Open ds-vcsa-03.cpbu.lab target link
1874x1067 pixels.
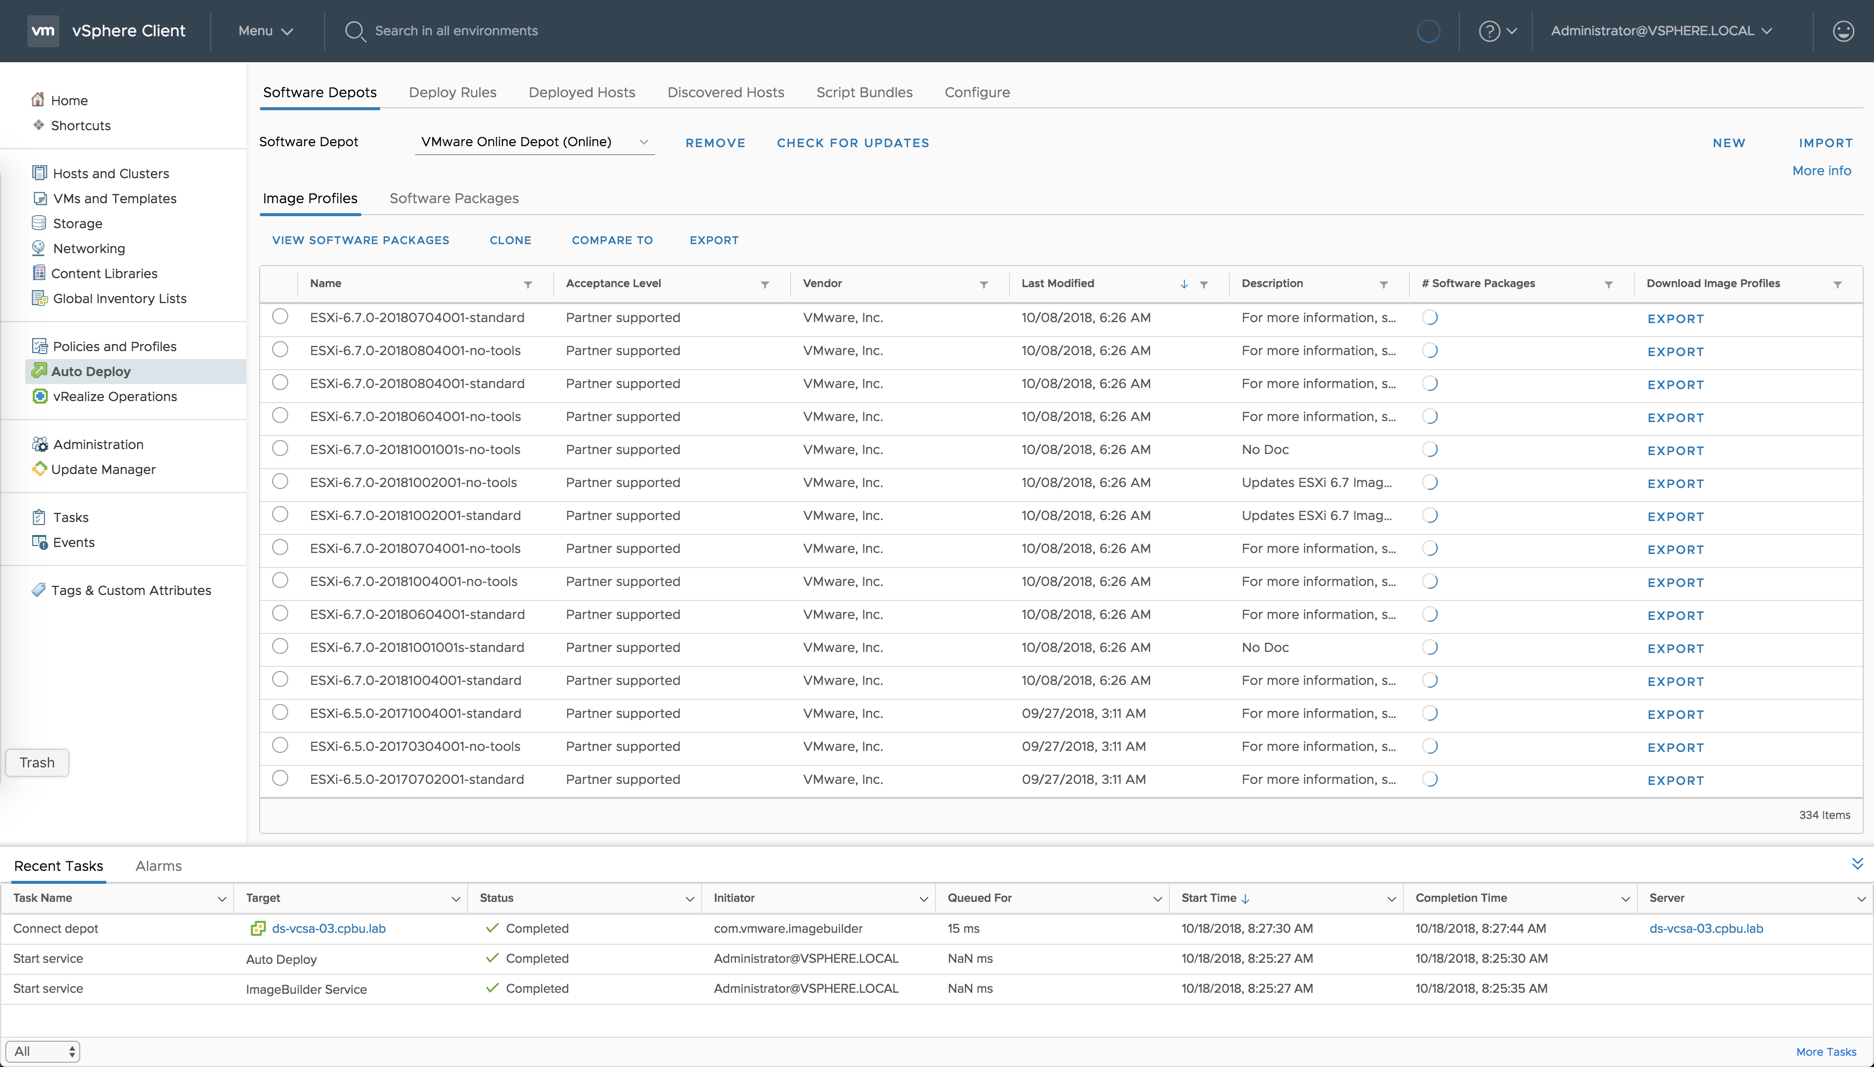click(x=328, y=928)
